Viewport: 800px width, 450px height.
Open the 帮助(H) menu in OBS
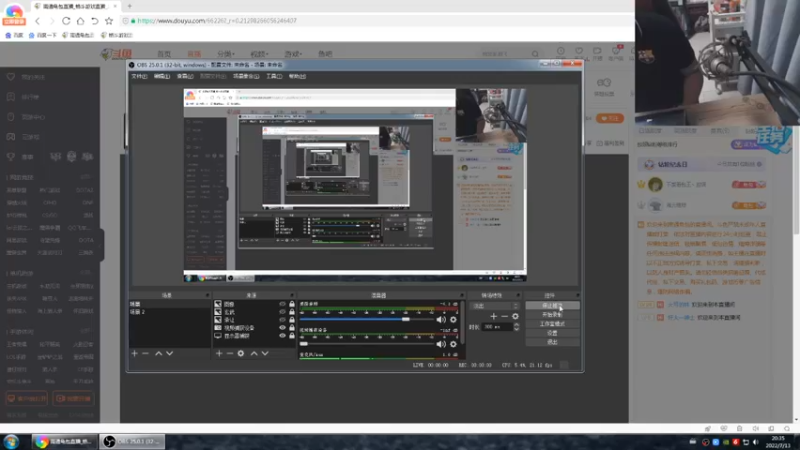(297, 76)
